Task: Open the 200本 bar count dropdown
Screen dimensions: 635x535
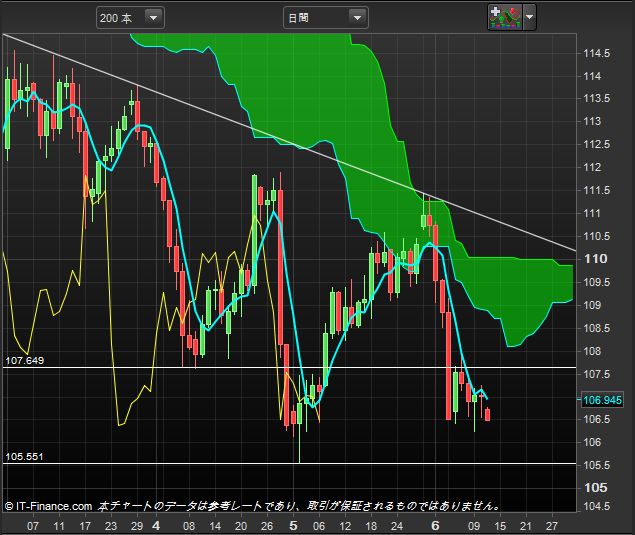Action: pos(130,18)
